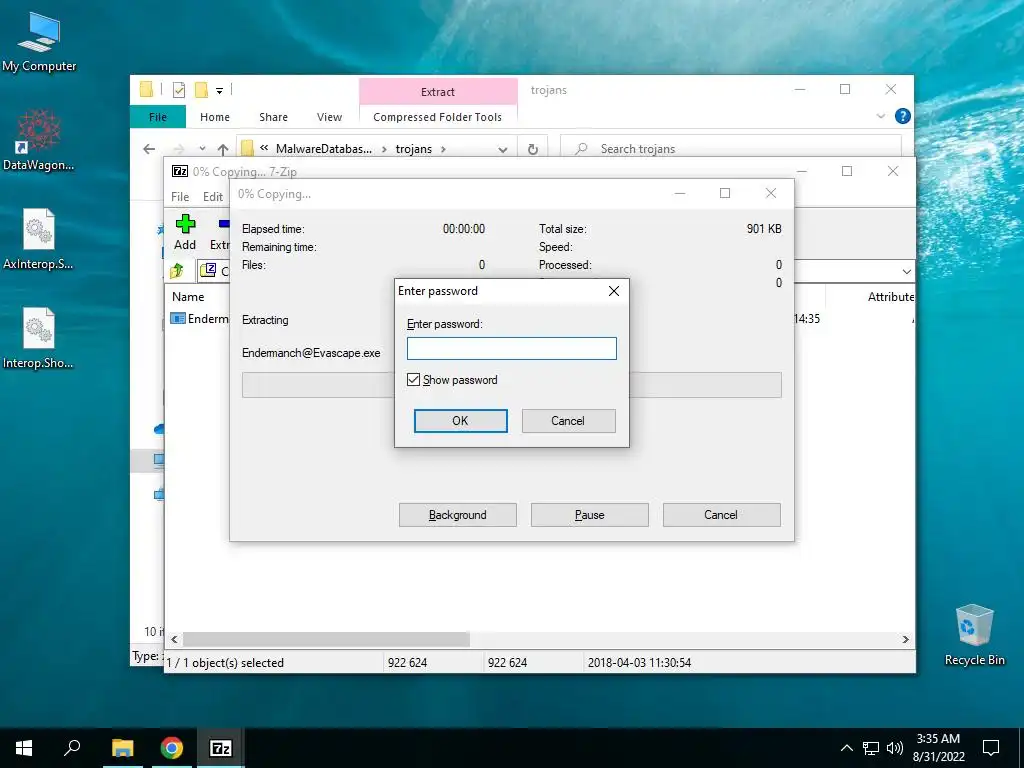Show hidden tray icons
This screenshot has width=1024, height=768.
(x=846, y=748)
